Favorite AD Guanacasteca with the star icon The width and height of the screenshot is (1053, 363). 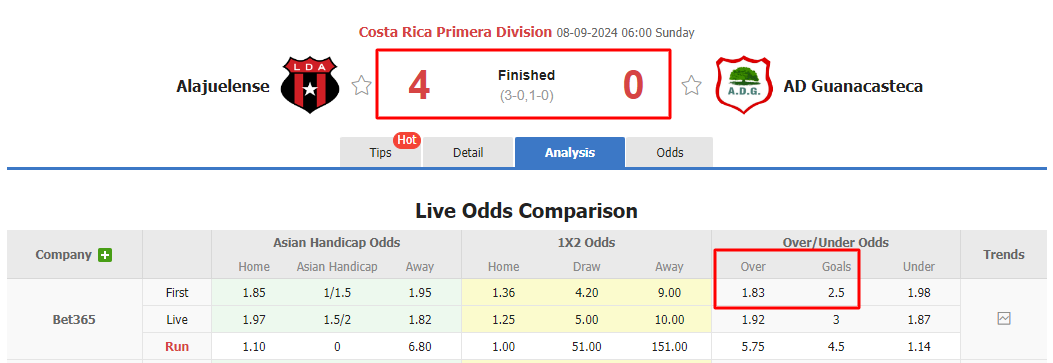click(x=691, y=86)
